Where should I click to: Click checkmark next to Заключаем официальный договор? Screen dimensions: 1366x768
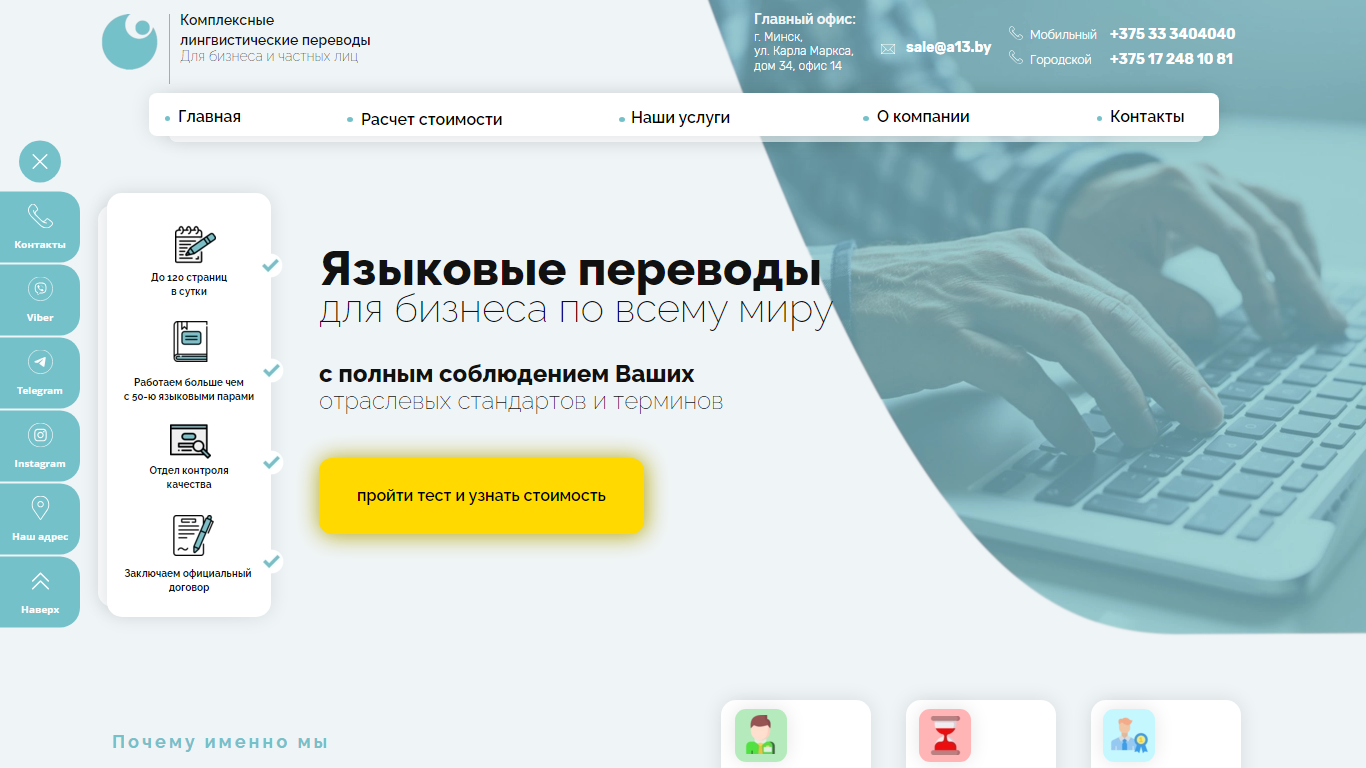click(271, 561)
